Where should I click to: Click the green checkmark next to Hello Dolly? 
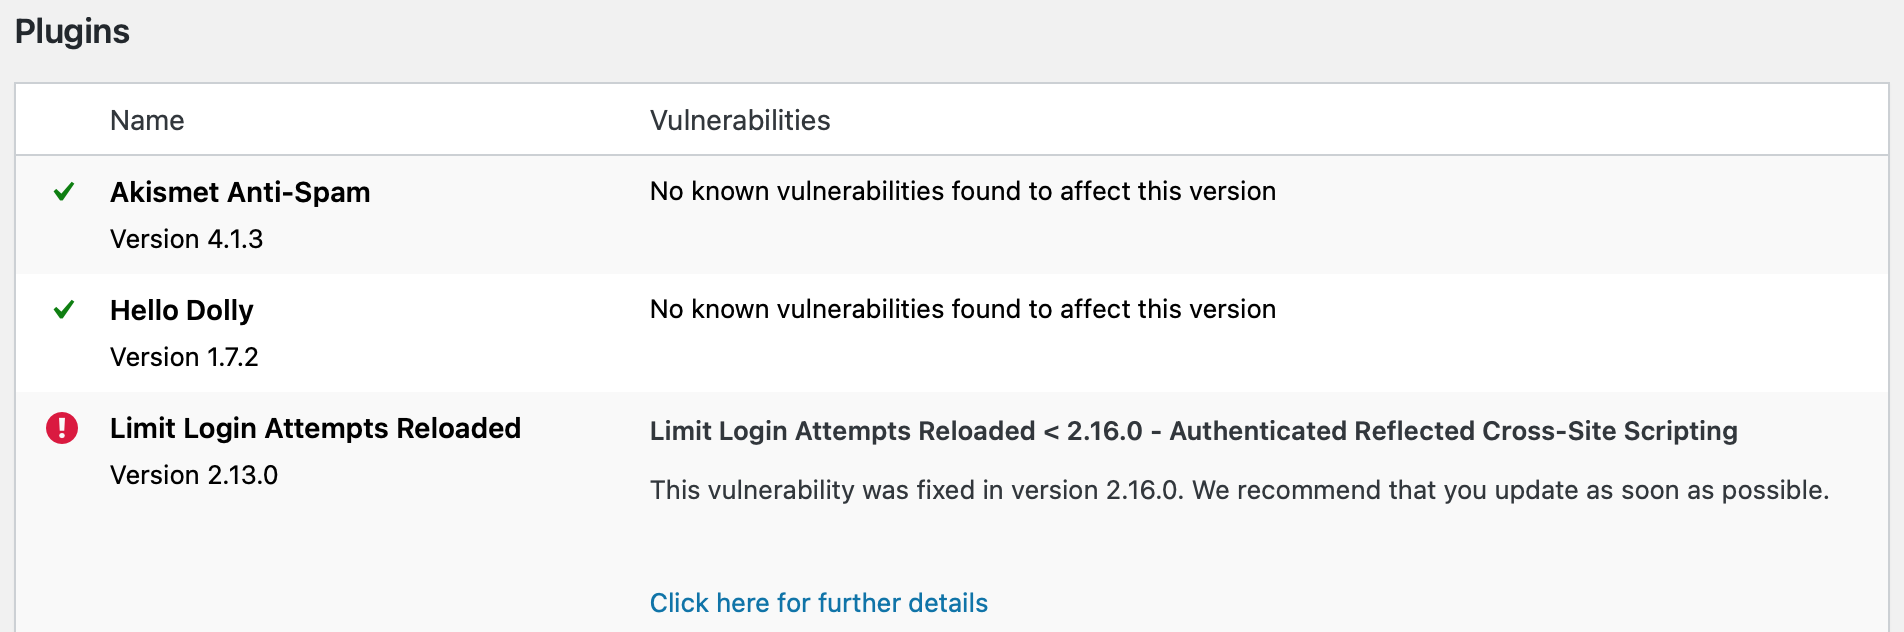click(64, 309)
